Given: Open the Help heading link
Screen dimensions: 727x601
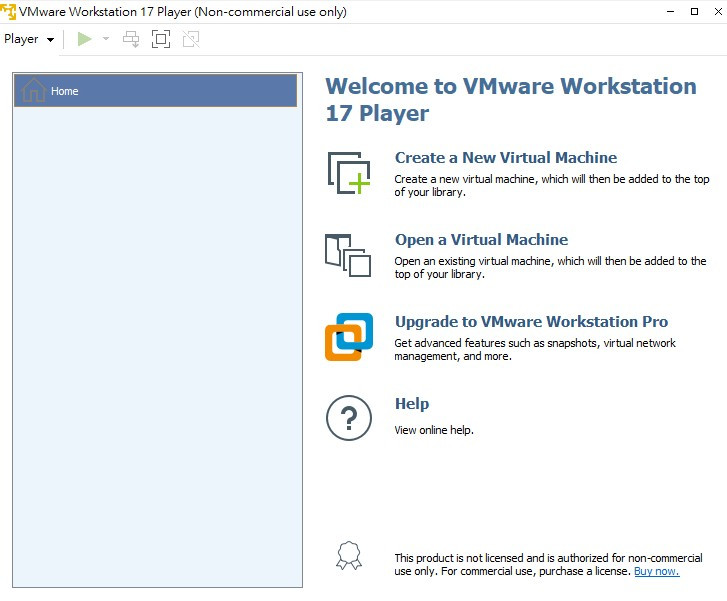Looking at the screenshot, I should coord(412,404).
